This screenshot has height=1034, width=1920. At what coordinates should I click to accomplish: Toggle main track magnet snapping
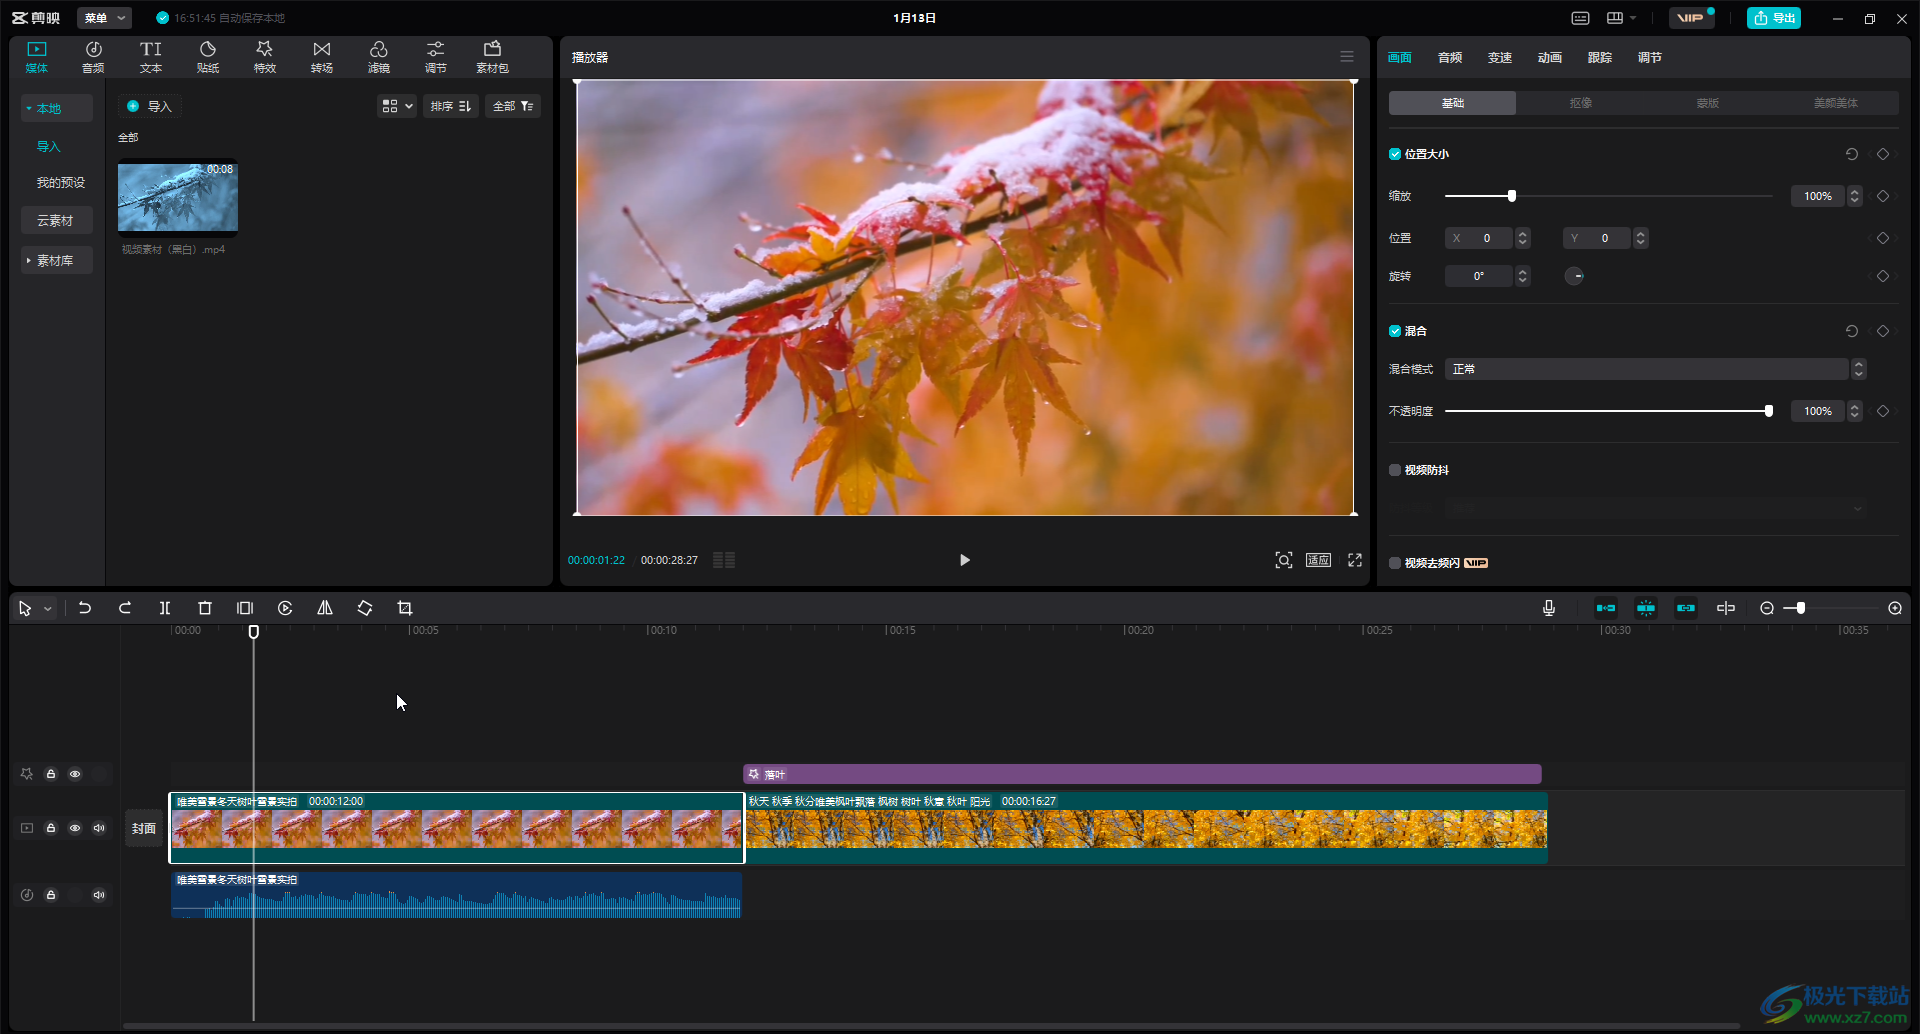[1606, 608]
